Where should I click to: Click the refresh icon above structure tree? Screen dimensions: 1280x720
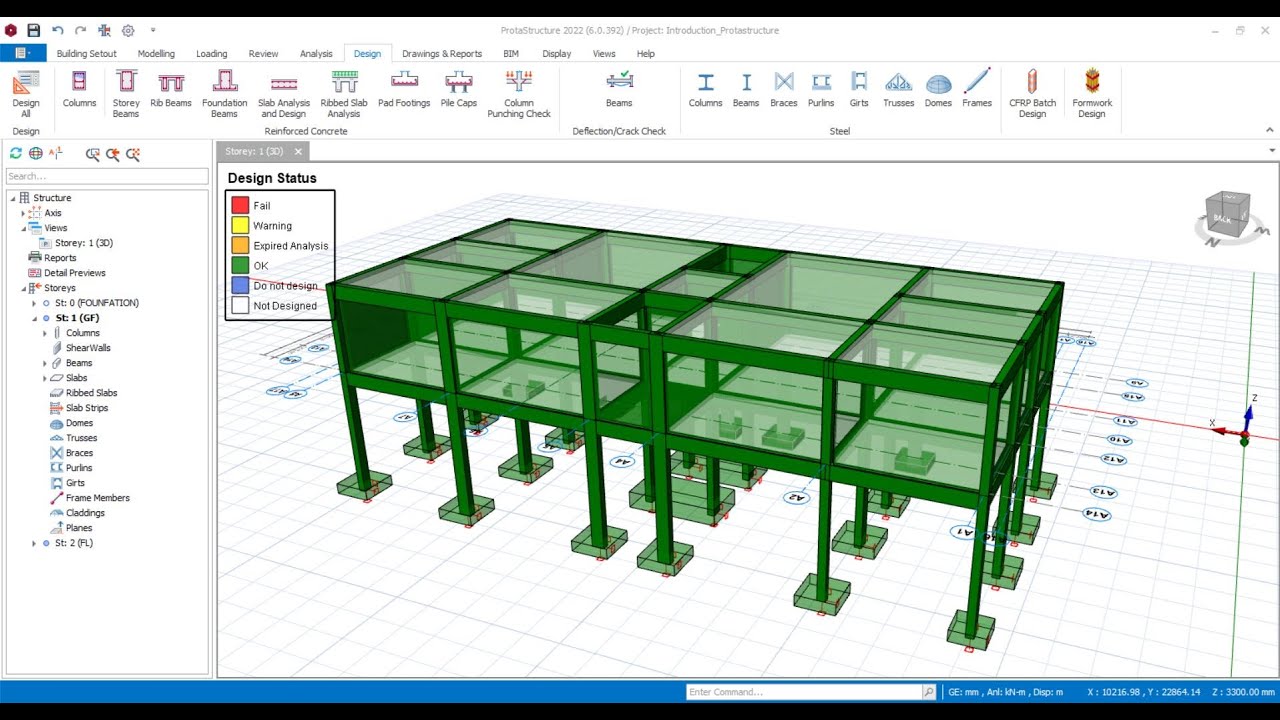click(x=15, y=153)
